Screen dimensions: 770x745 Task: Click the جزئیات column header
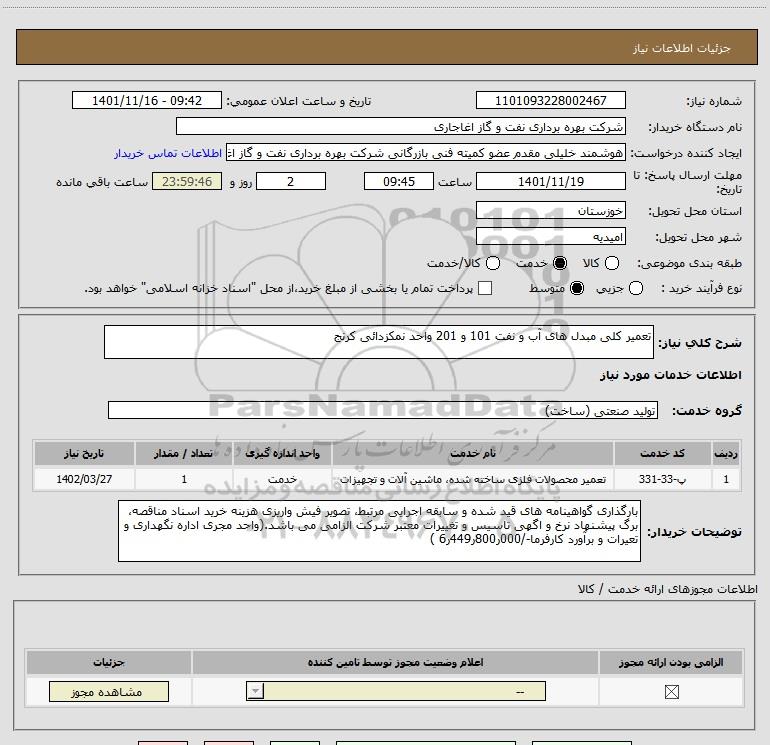coord(109,662)
